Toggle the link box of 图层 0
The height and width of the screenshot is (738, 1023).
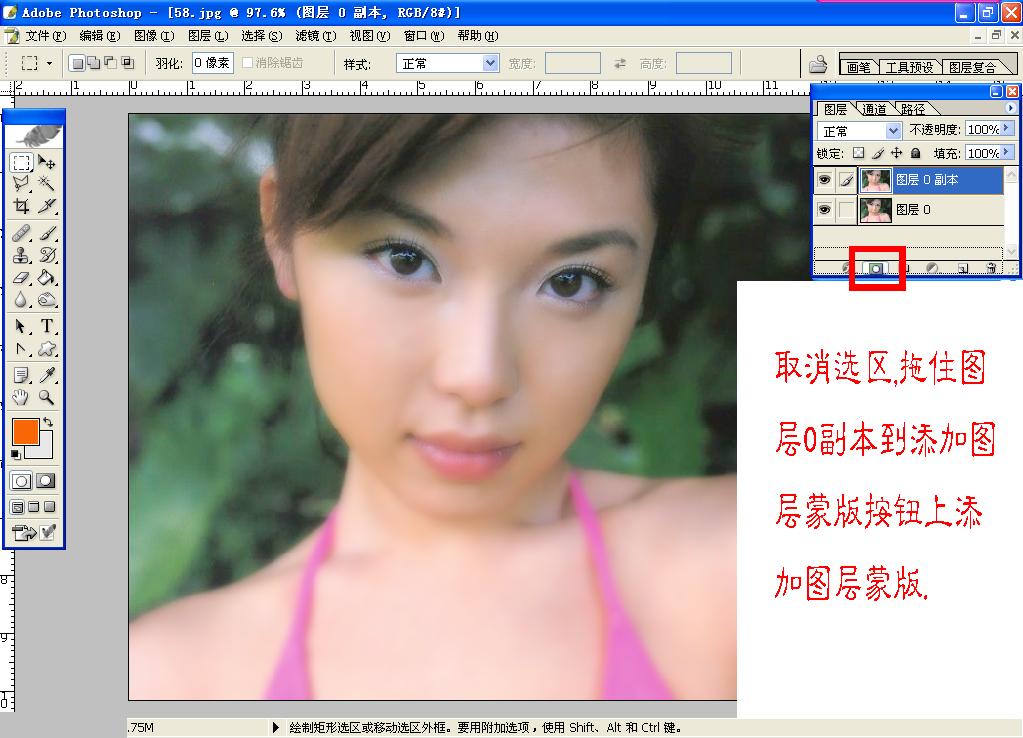click(x=846, y=209)
